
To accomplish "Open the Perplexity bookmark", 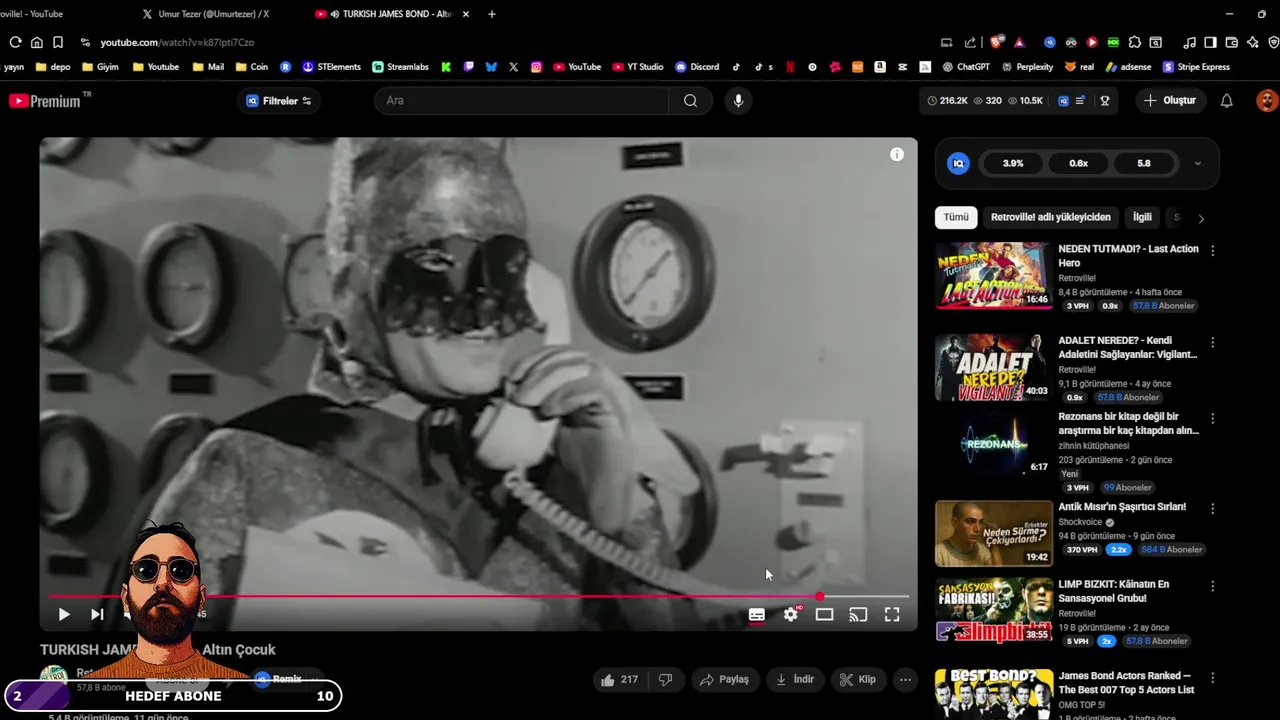I will [x=1026, y=67].
